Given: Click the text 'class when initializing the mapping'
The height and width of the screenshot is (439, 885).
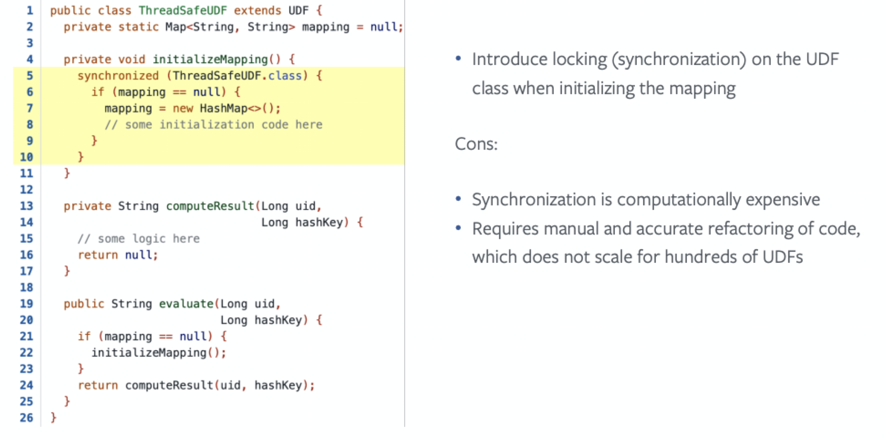Looking at the screenshot, I should click(604, 89).
